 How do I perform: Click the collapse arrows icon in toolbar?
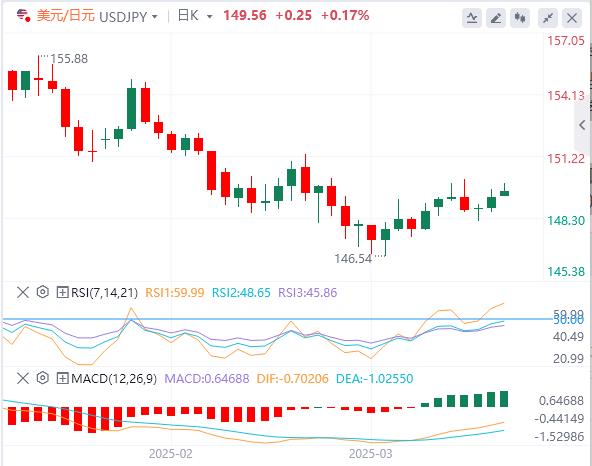point(548,18)
